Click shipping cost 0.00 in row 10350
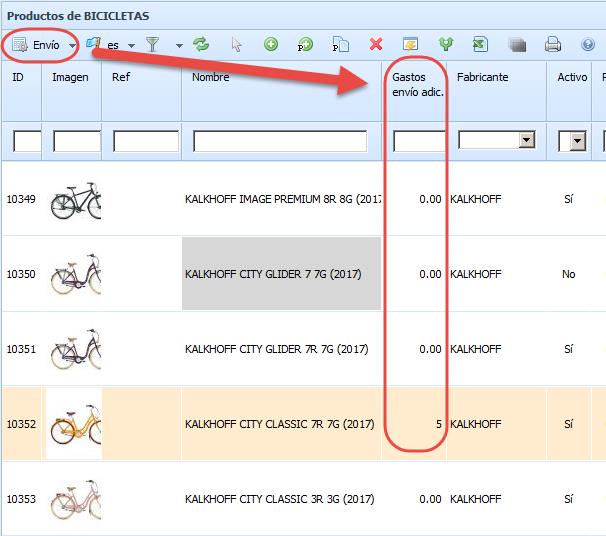This screenshot has width=606, height=536. point(430,274)
